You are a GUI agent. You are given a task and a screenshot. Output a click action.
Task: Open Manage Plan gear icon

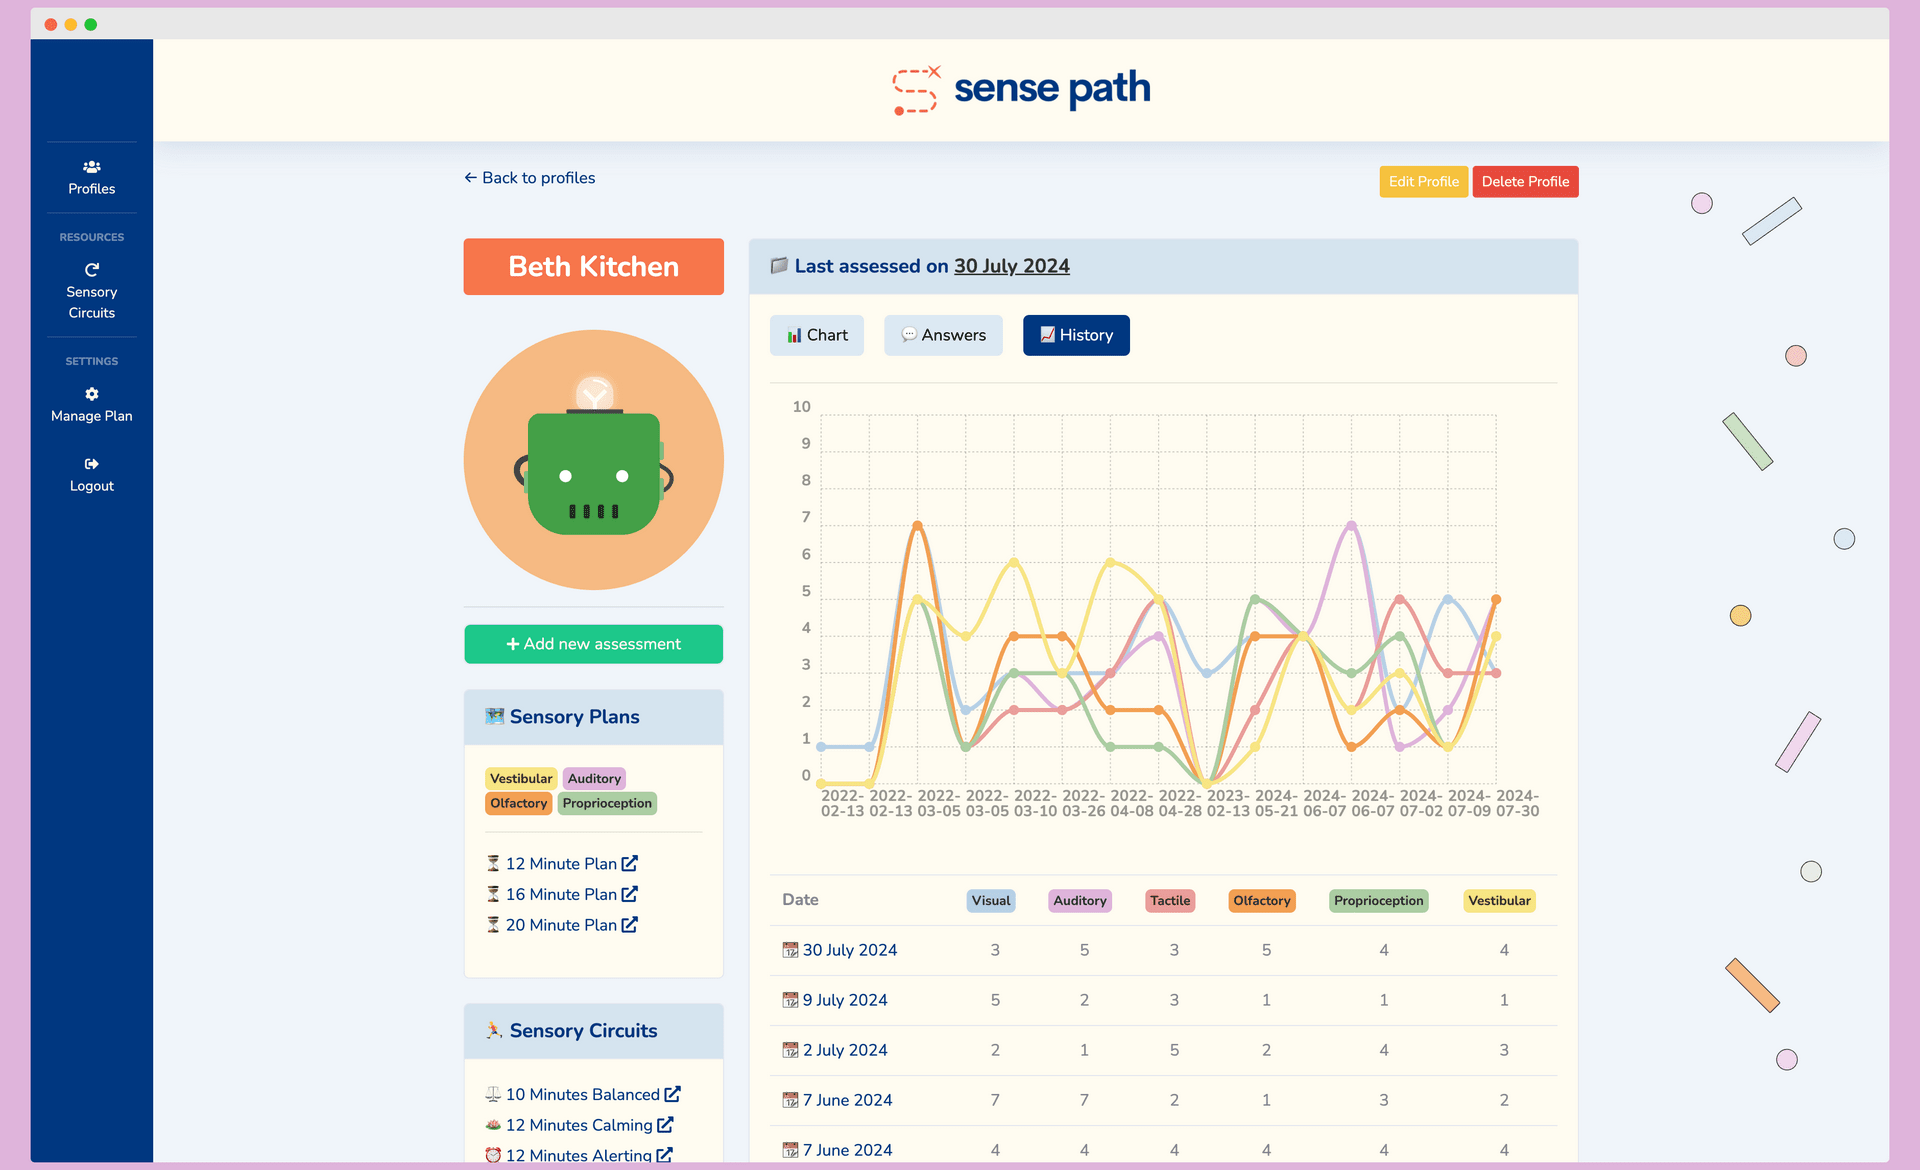91,394
